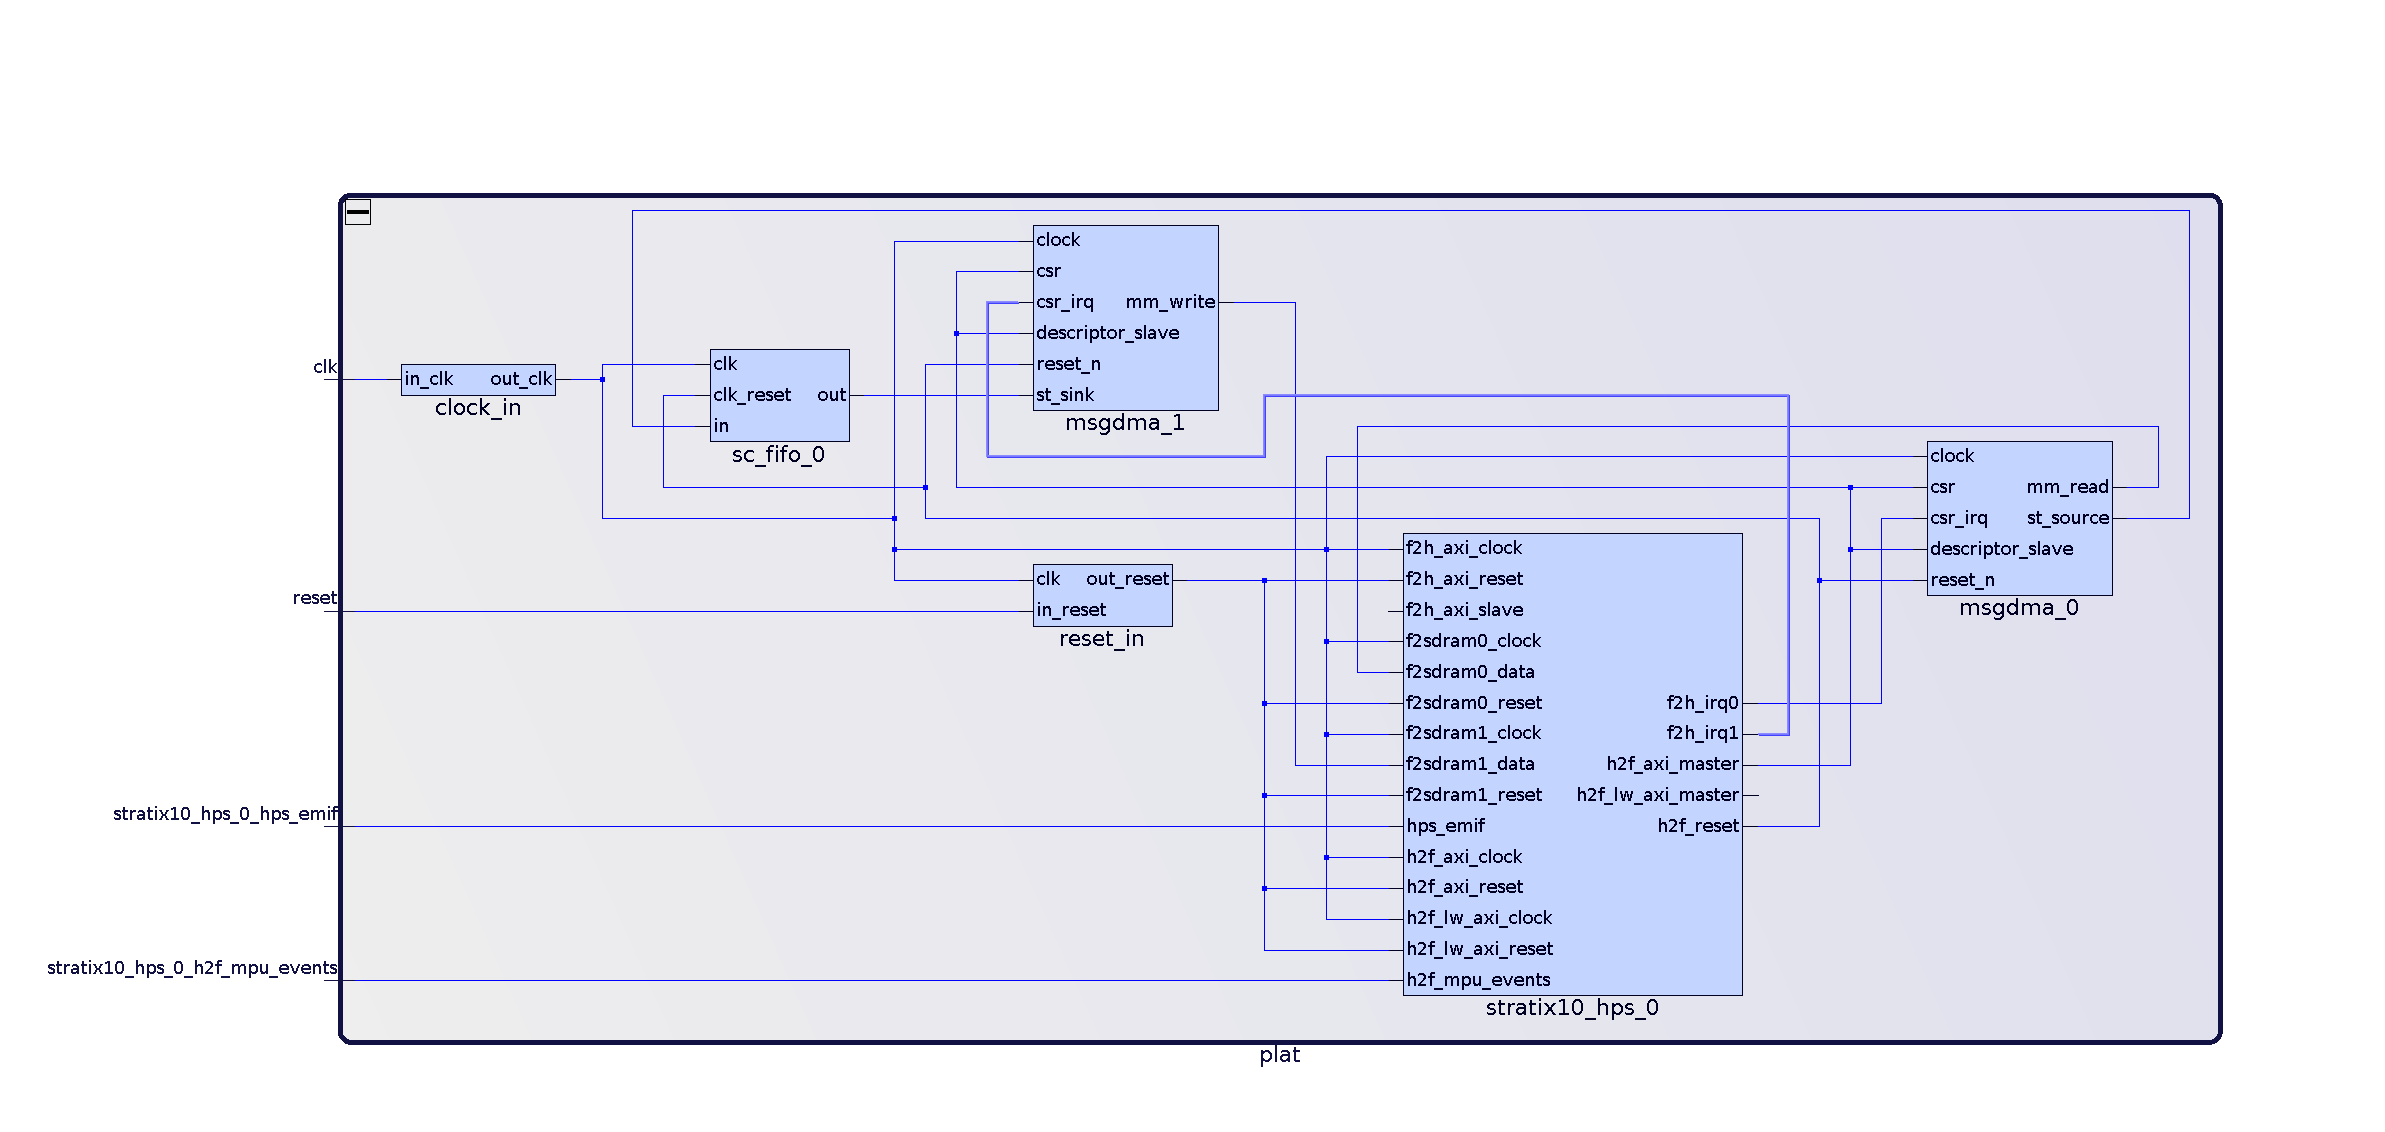This screenshot has width=2385, height=1132.
Task: Click the st_sink port on msgdma_1
Action: pyautogui.click(x=1065, y=395)
